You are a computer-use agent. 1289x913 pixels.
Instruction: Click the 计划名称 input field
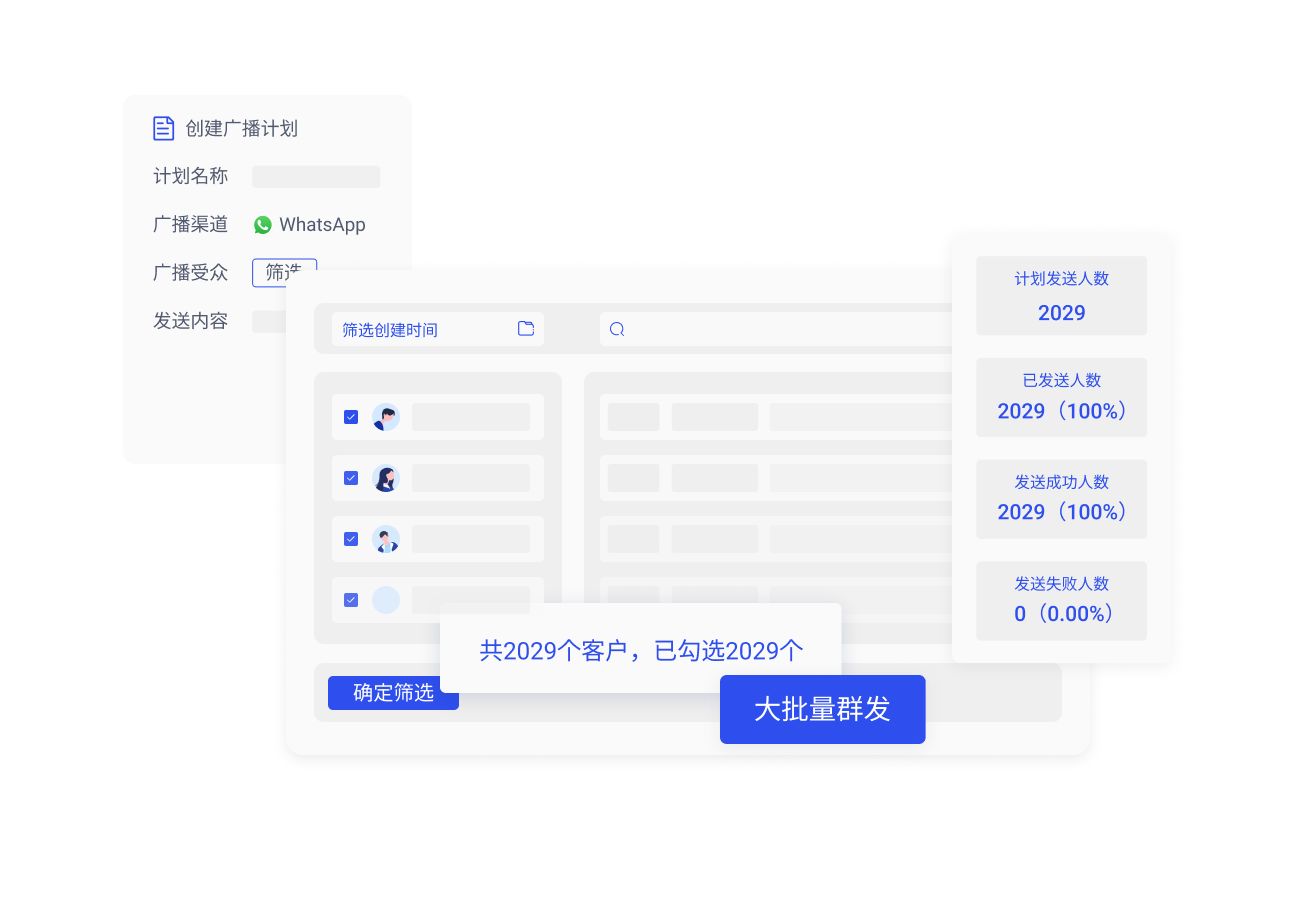coord(316,177)
